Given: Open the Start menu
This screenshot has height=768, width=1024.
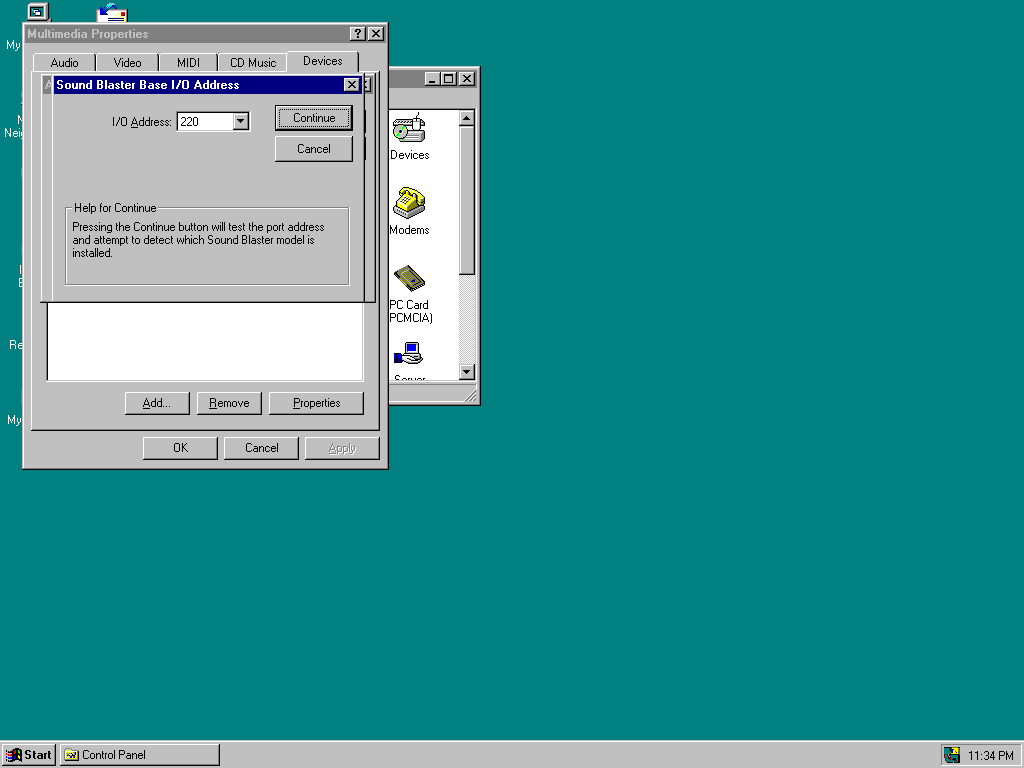Looking at the screenshot, I should [29, 755].
